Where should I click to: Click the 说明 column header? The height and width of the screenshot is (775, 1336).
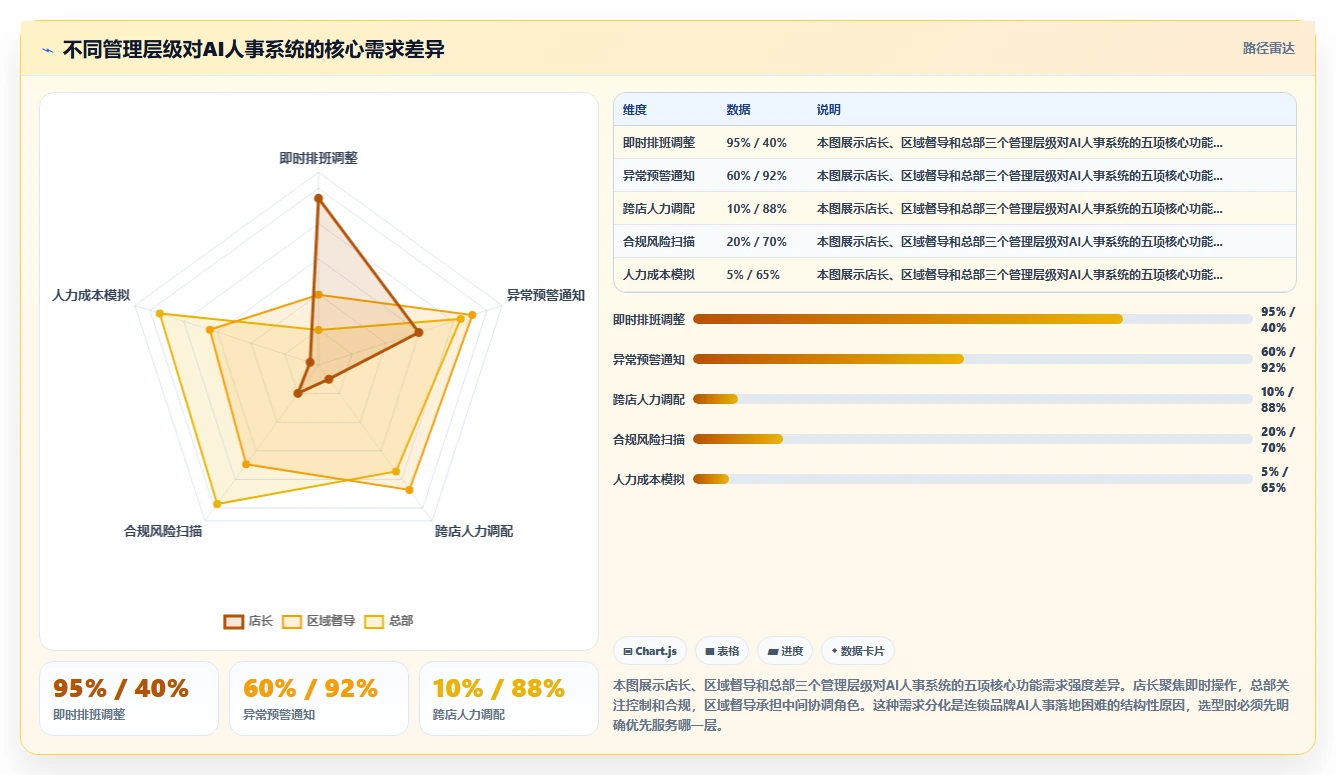[829, 110]
